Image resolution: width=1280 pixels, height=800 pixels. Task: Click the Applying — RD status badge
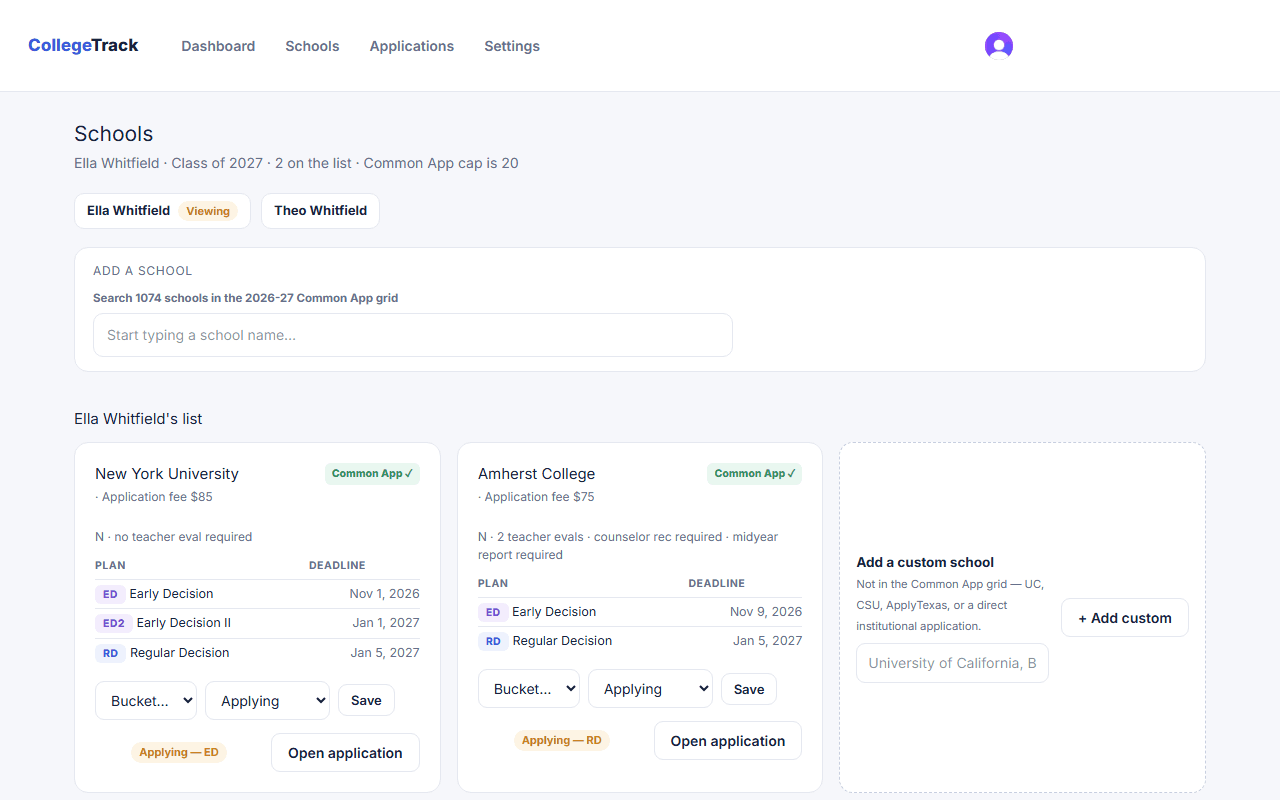pyautogui.click(x=562, y=741)
